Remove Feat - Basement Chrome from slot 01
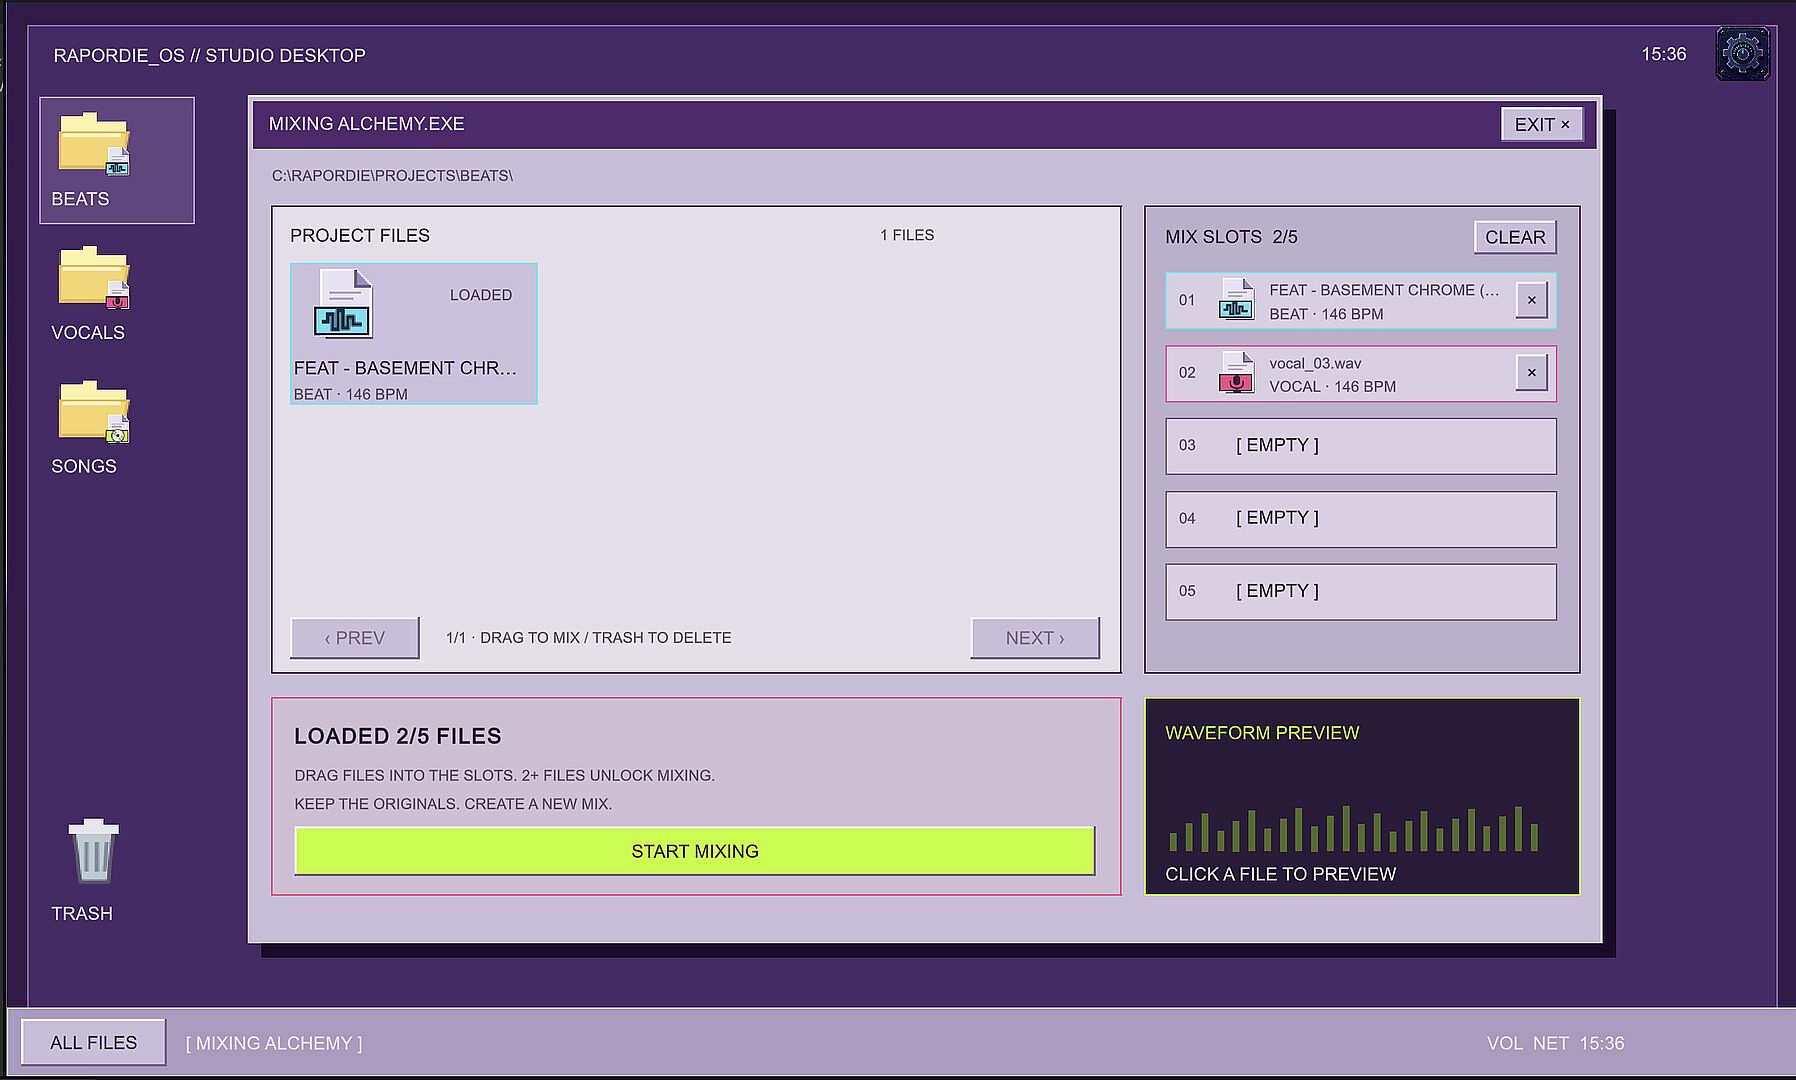1796x1080 pixels. (1531, 300)
